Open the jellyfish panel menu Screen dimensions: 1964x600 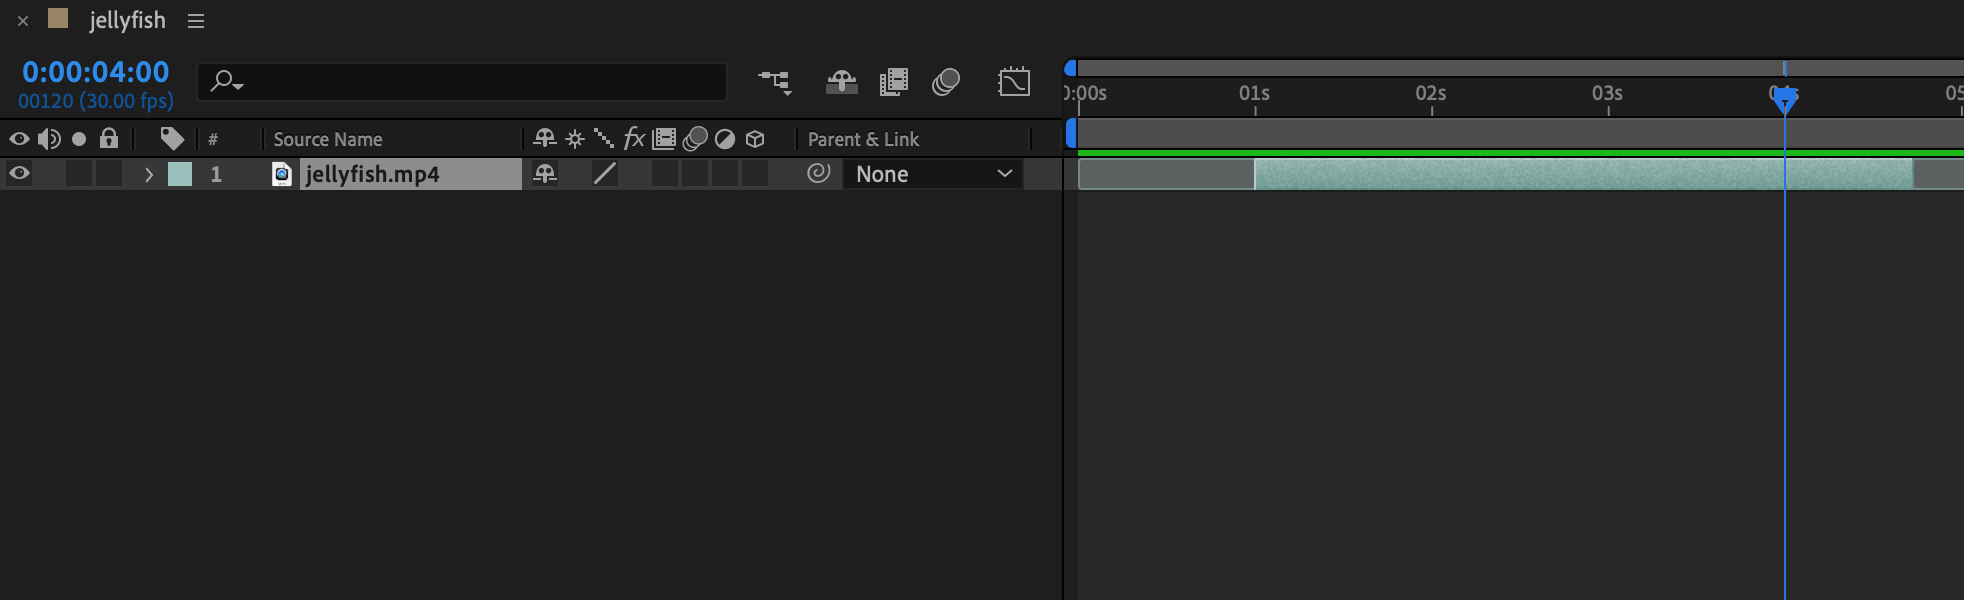(x=196, y=21)
